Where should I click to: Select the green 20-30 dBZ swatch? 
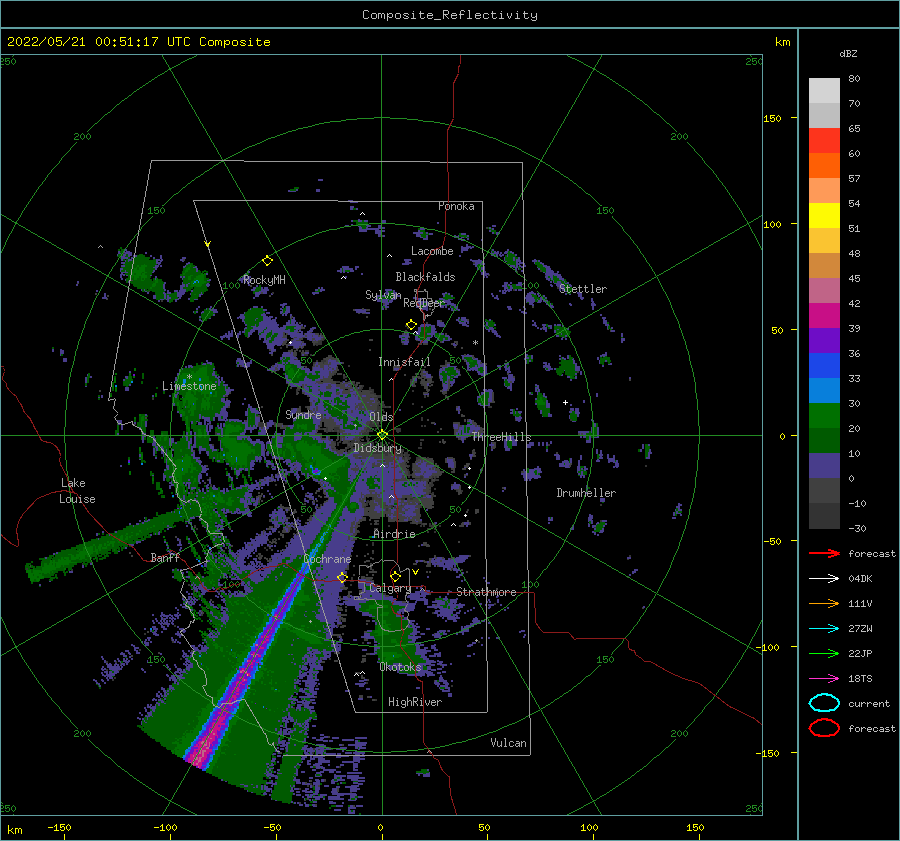(x=824, y=416)
